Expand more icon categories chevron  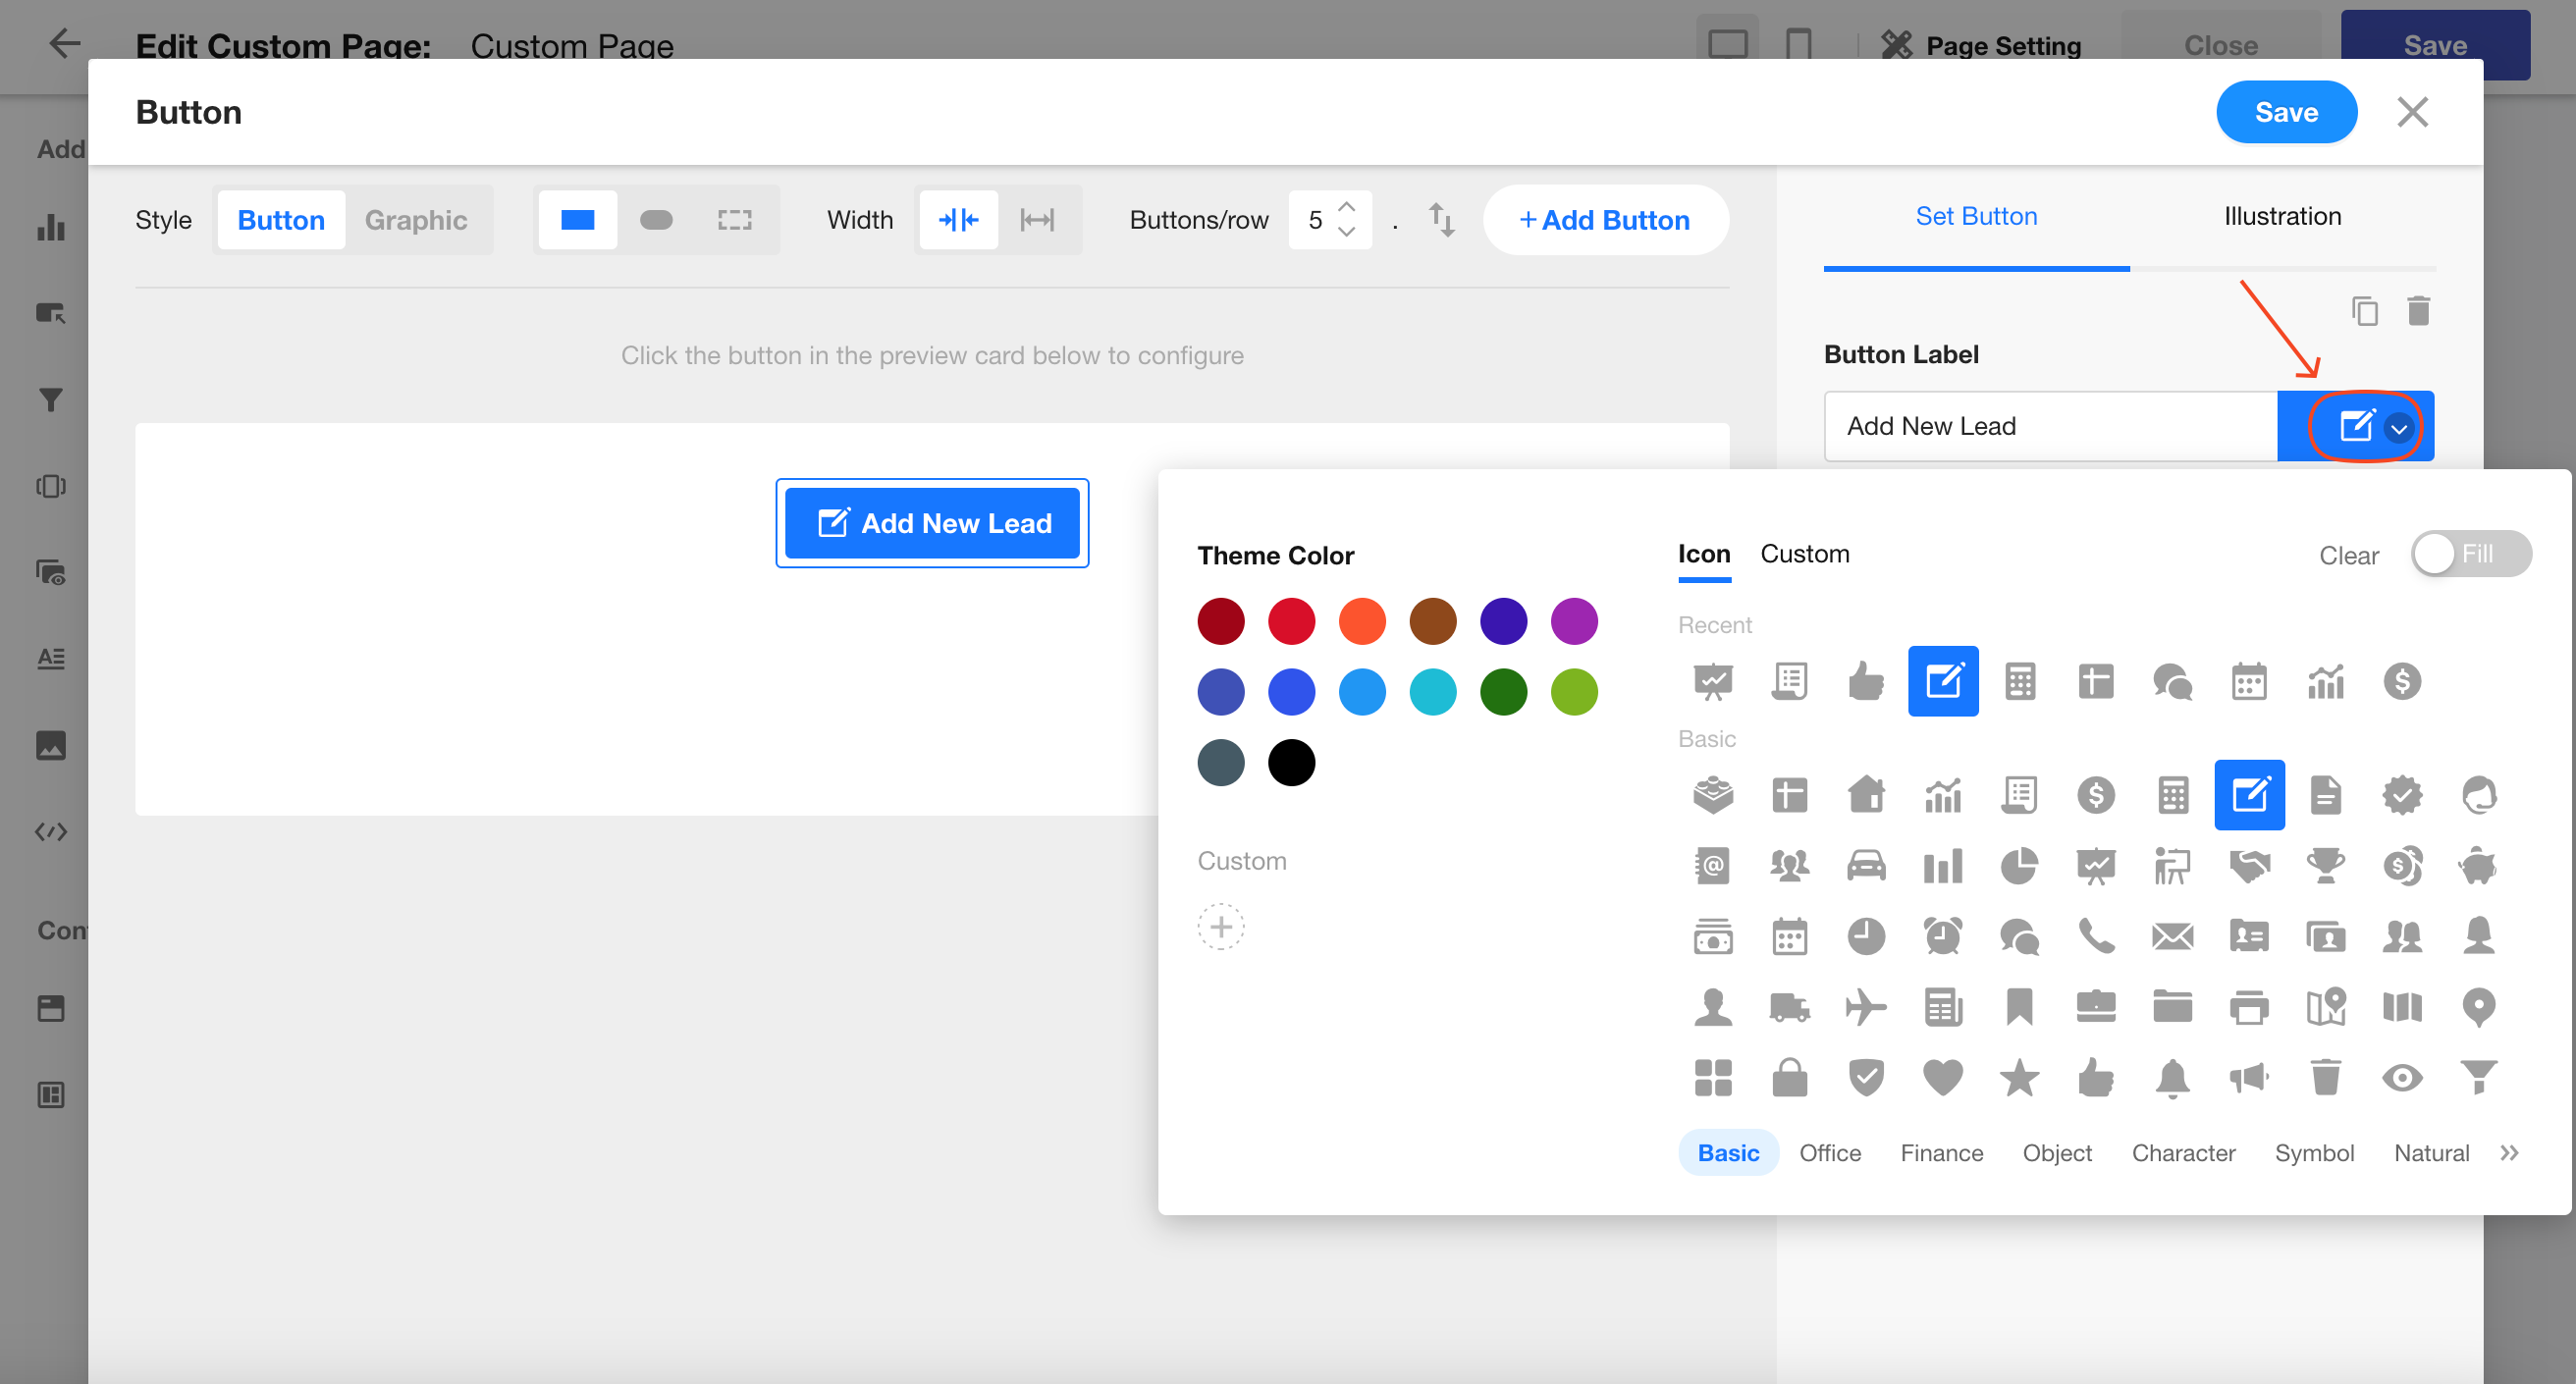(x=2509, y=1153)
